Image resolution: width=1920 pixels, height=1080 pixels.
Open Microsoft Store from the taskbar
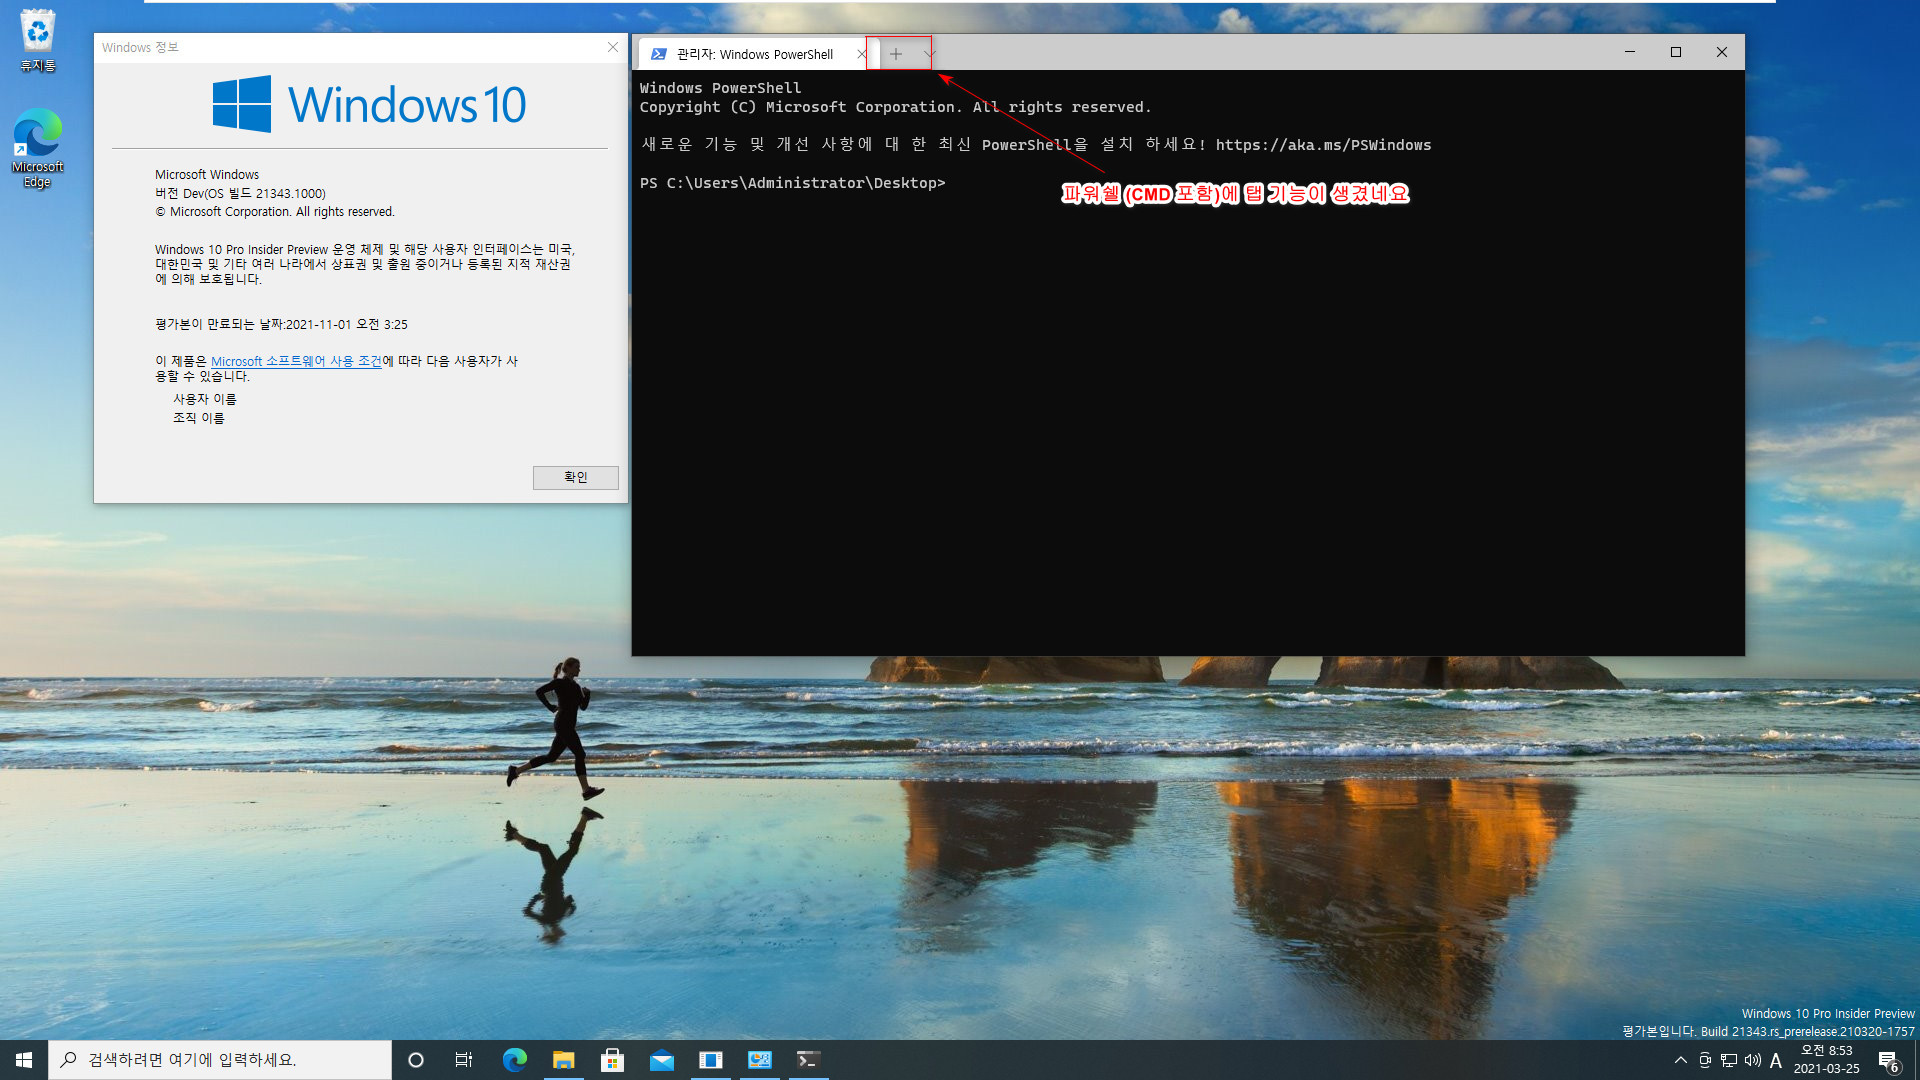(x=612, y=1060)
